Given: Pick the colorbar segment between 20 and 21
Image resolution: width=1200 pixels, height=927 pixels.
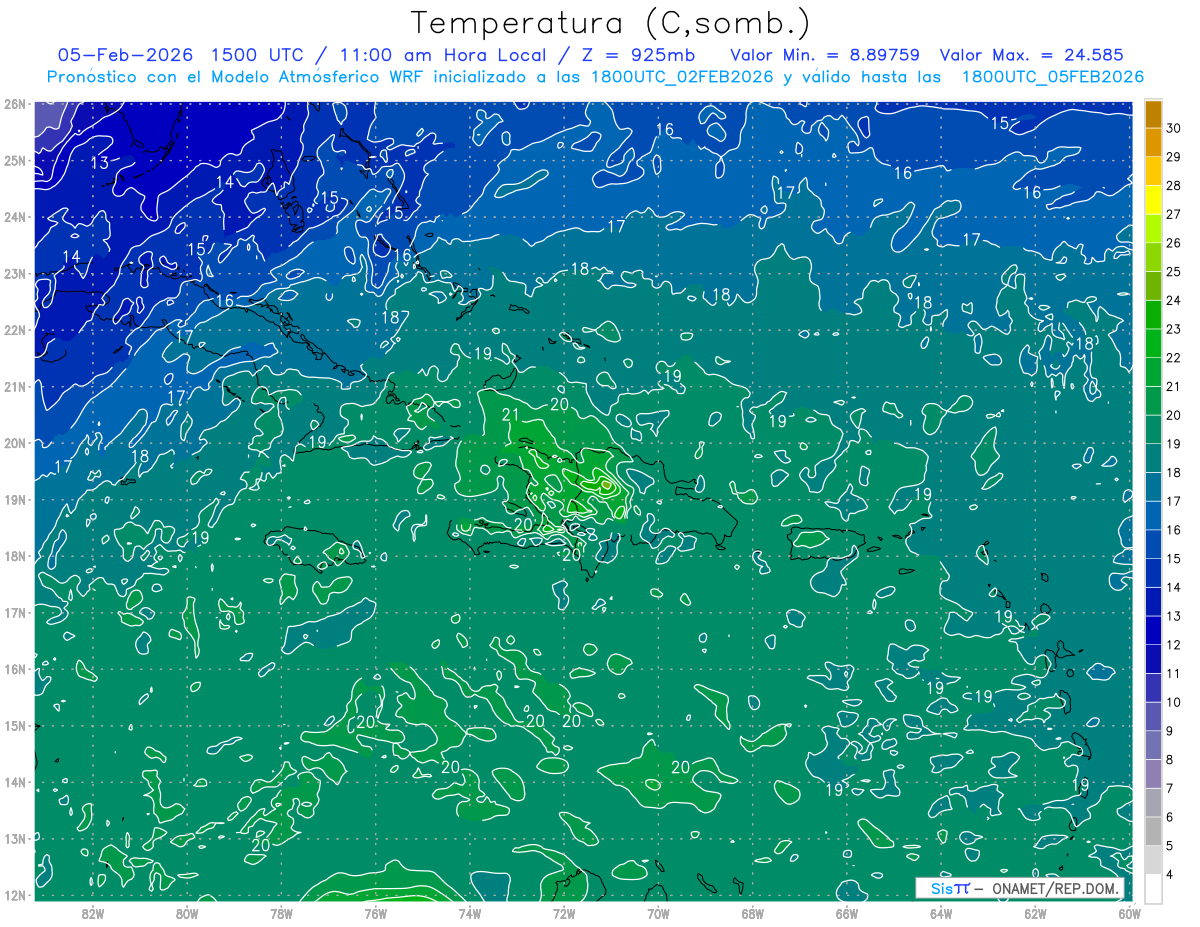Looking at the screenshot, I should [1153, 401].
